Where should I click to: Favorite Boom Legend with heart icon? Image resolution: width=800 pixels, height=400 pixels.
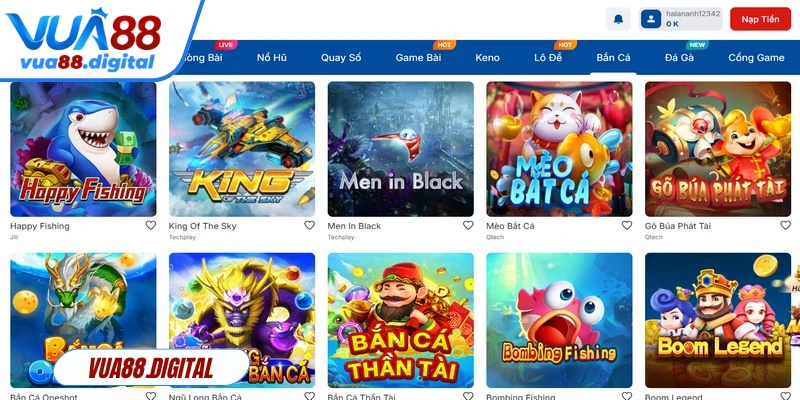point(785,396)
